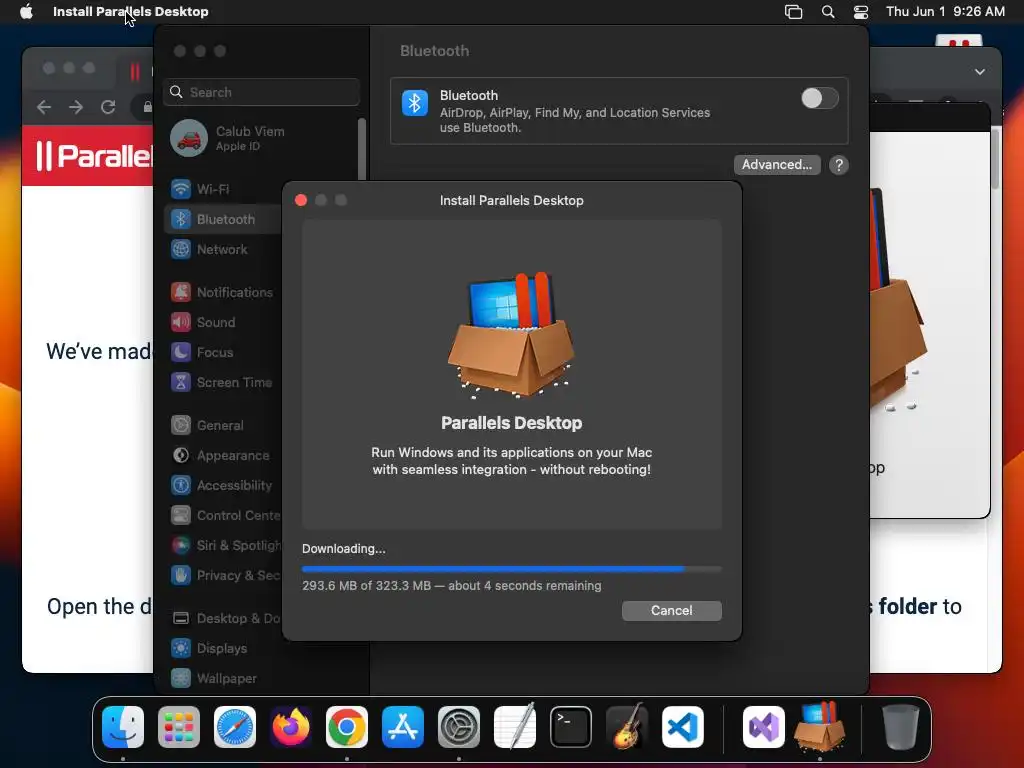The image size is (1024, 768).
Task: Open TextEdit from the dock
Action: [515, 727]
